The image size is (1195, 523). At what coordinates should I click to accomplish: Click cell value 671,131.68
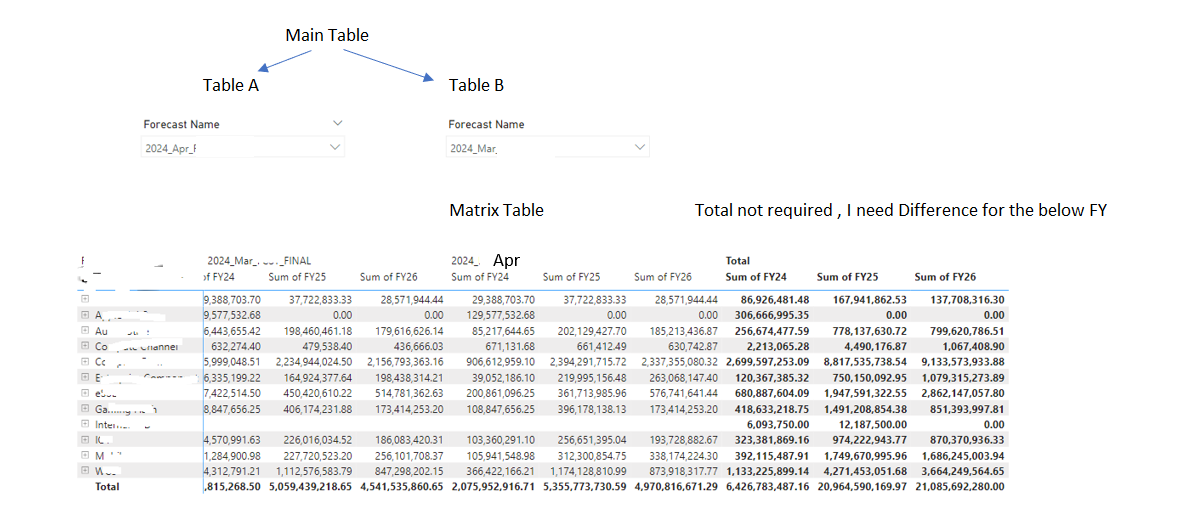pyautogui.click(x=508, y=347)
